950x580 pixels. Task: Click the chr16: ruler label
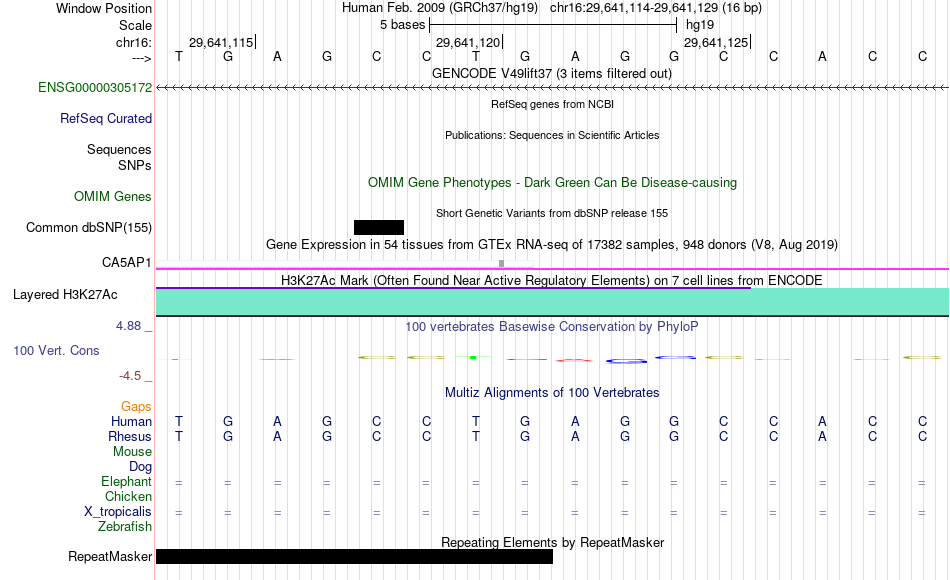point(134,42)
